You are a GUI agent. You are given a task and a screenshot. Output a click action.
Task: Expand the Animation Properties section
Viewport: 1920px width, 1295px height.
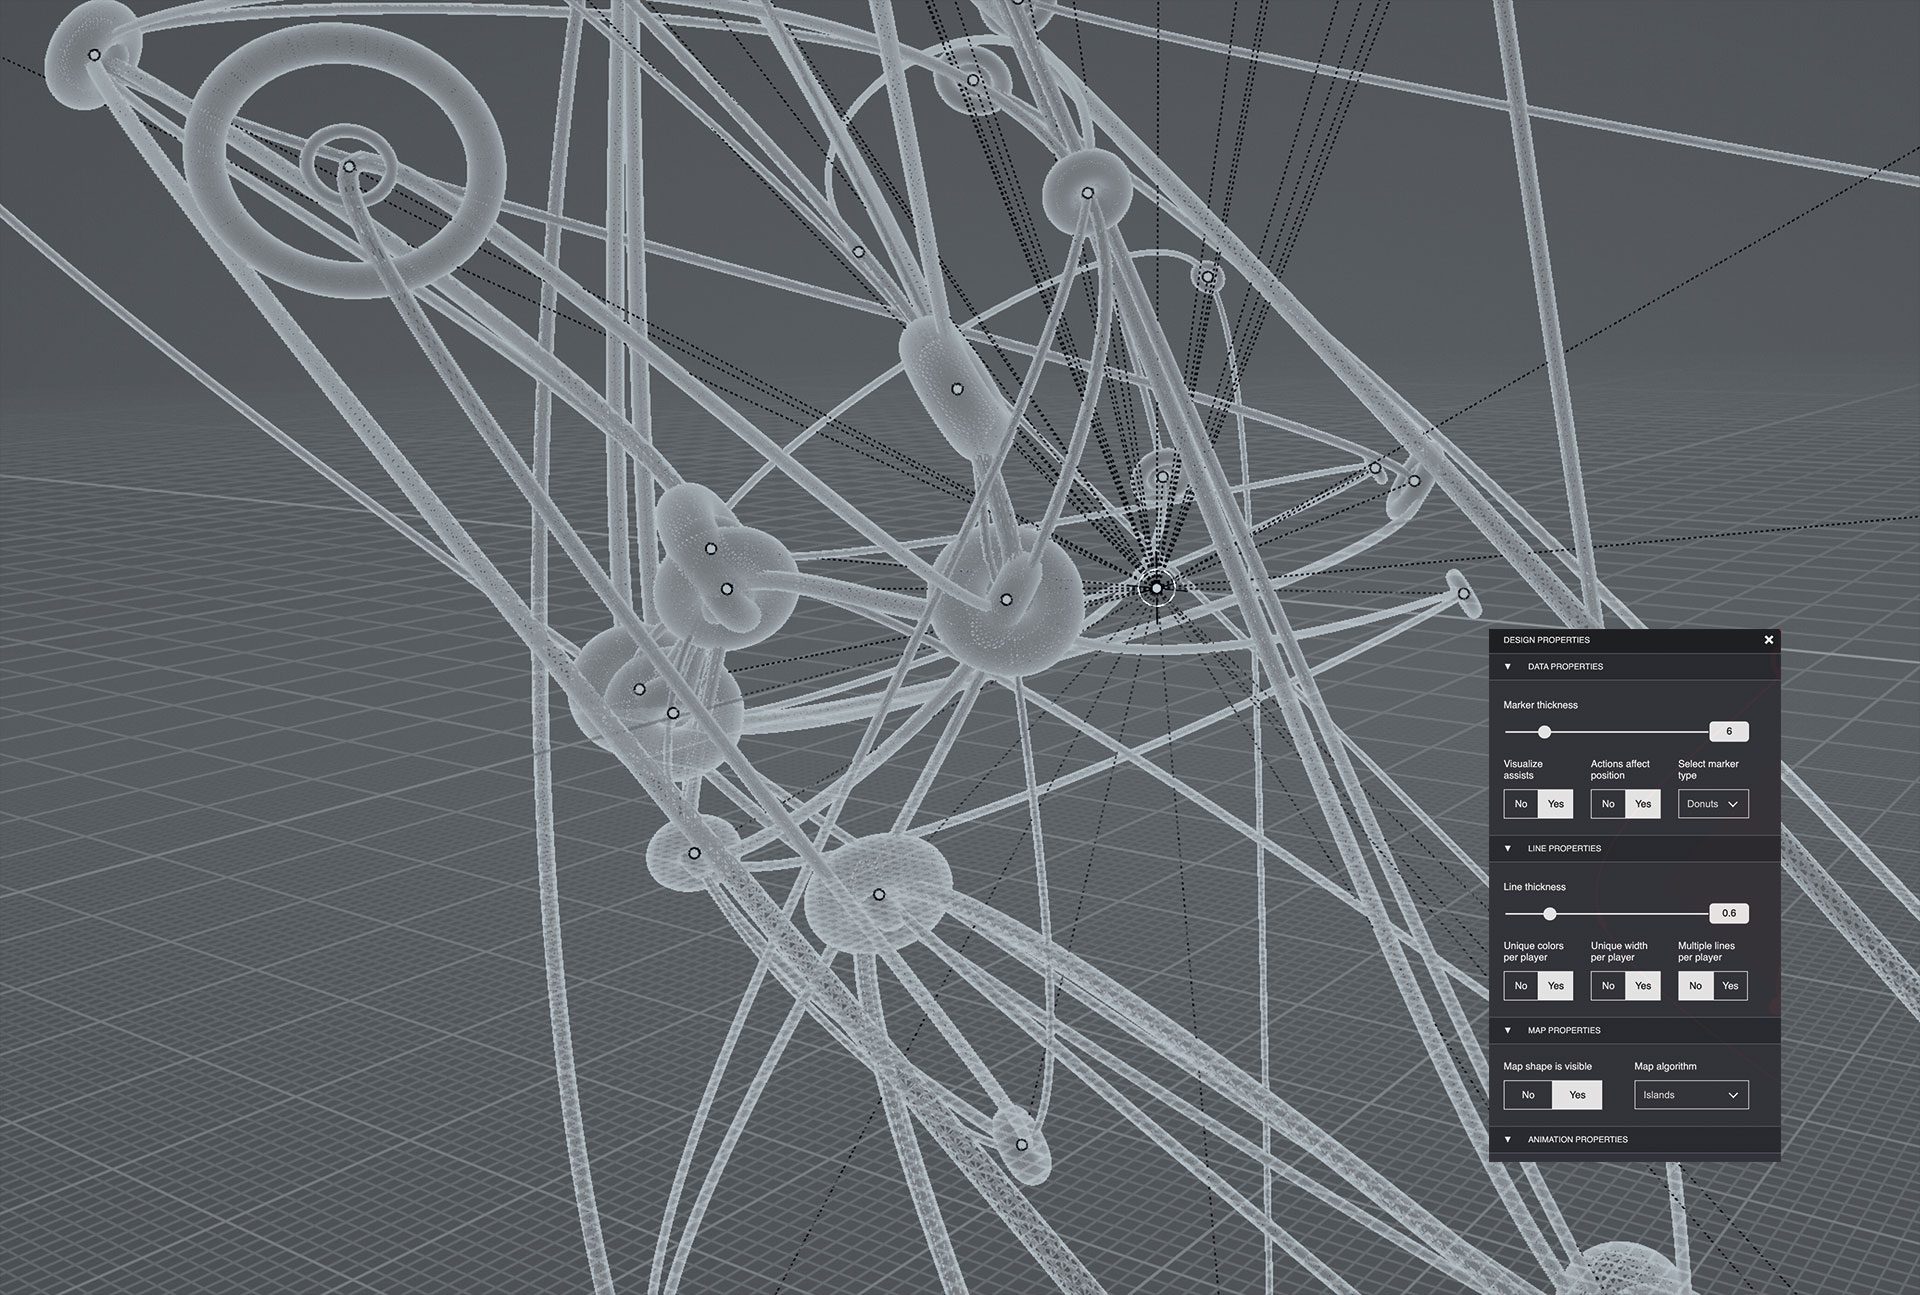click(1507, 1139)
